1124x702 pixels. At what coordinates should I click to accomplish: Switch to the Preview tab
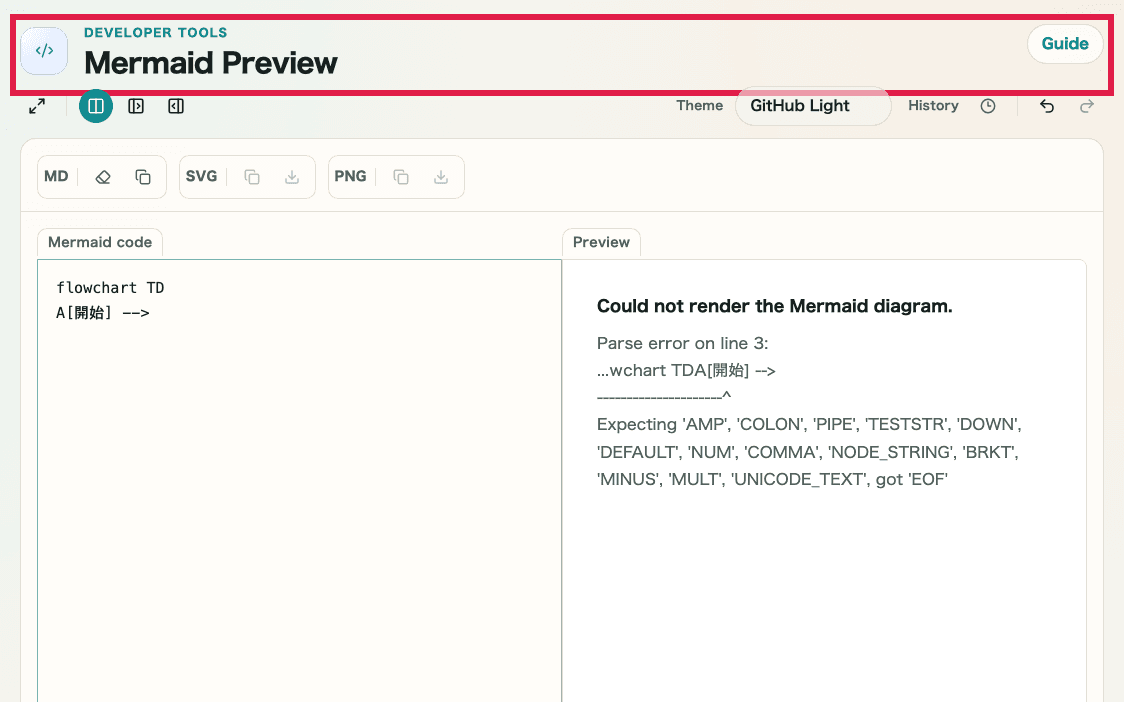point(601,242)
